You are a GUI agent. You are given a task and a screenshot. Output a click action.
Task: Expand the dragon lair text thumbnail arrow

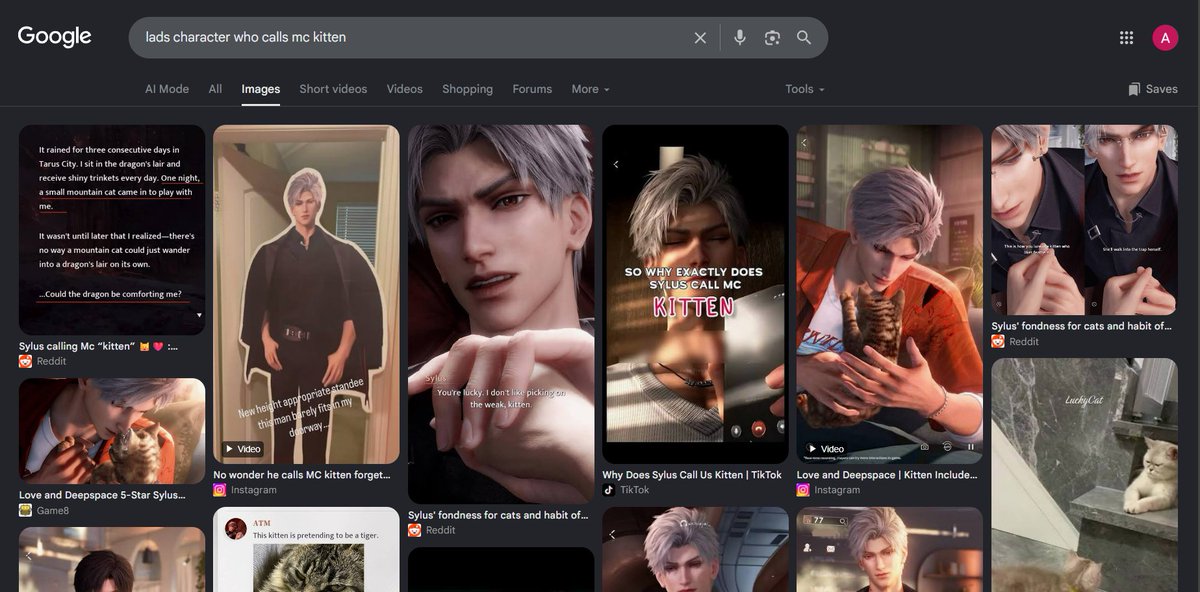coord(198,315)
